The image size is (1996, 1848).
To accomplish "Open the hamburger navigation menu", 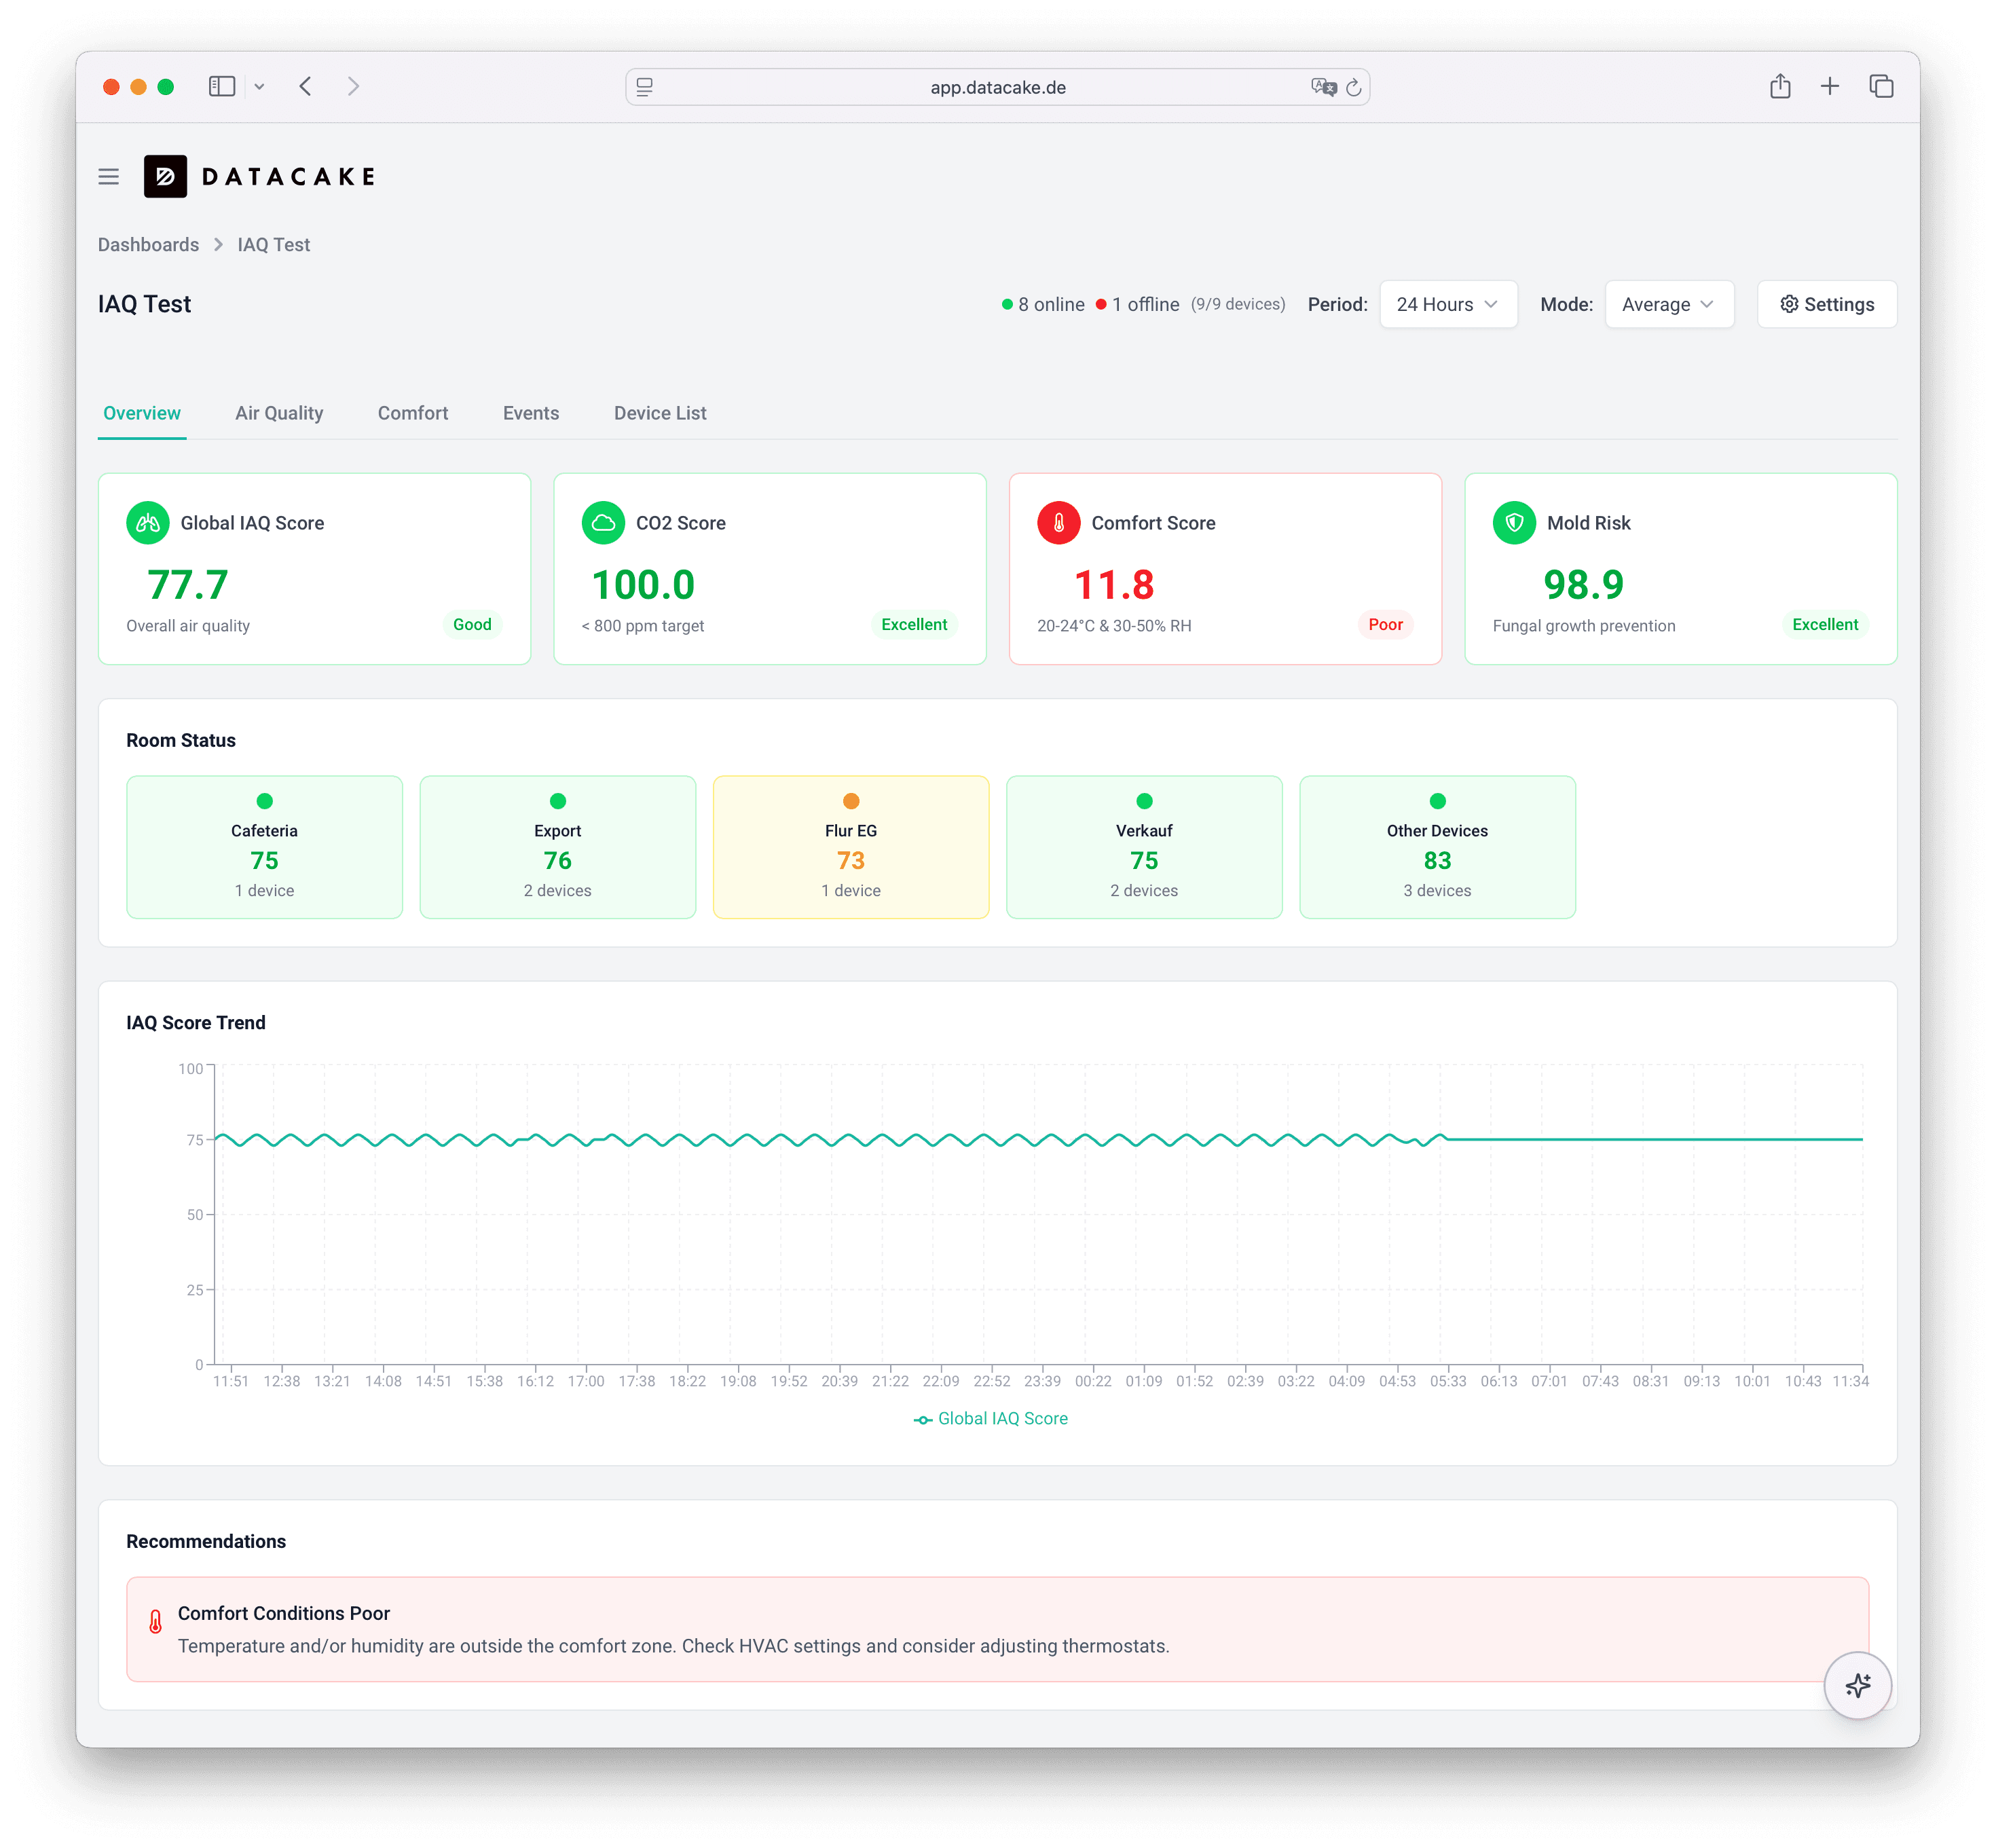I will tap(109, 177).
